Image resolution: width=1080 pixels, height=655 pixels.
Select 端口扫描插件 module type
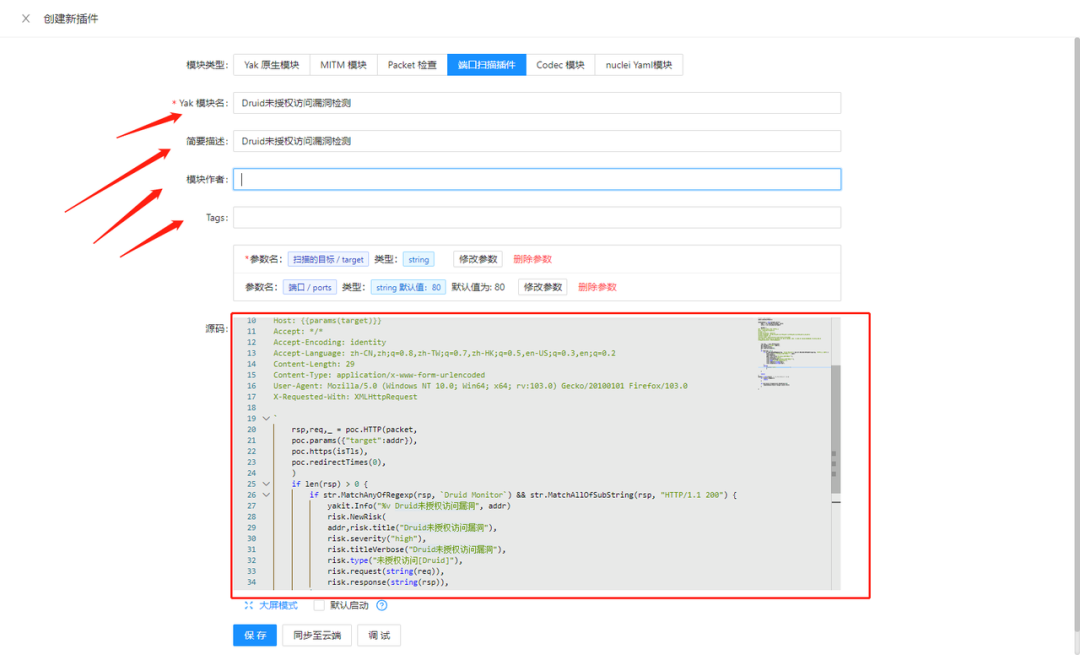(x=487, y=65)
